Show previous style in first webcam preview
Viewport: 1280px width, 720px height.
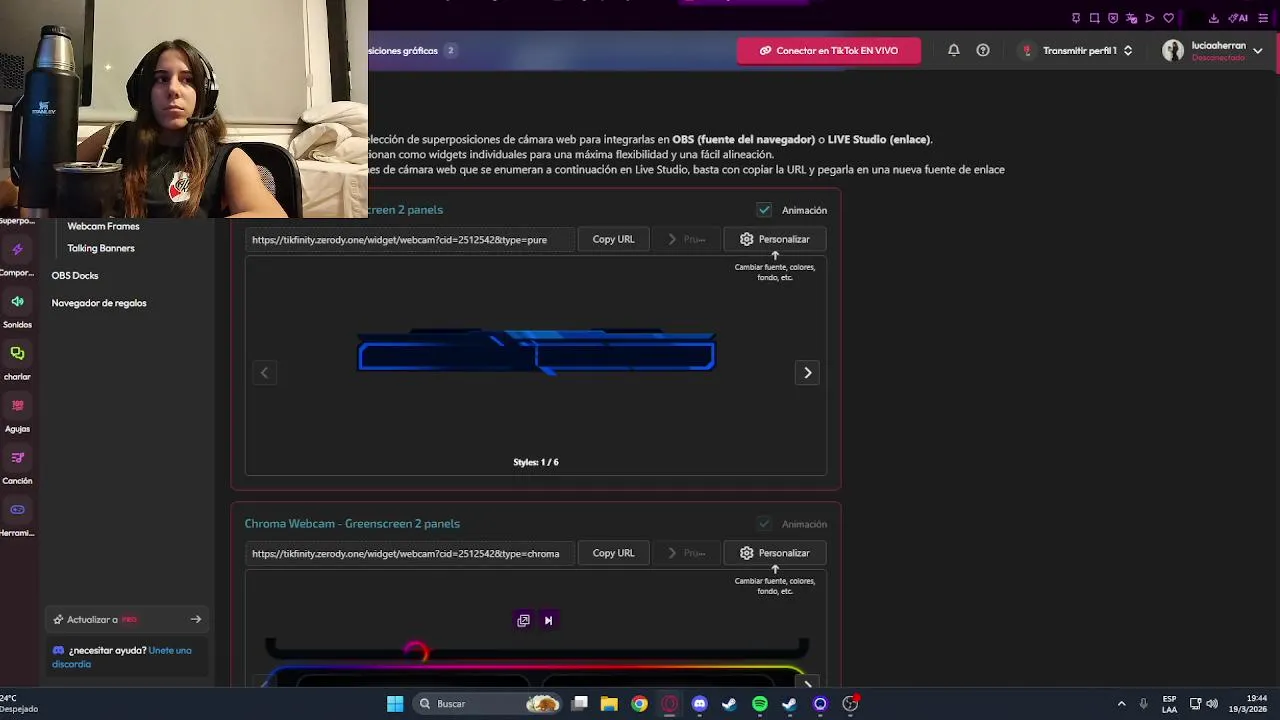264,373
